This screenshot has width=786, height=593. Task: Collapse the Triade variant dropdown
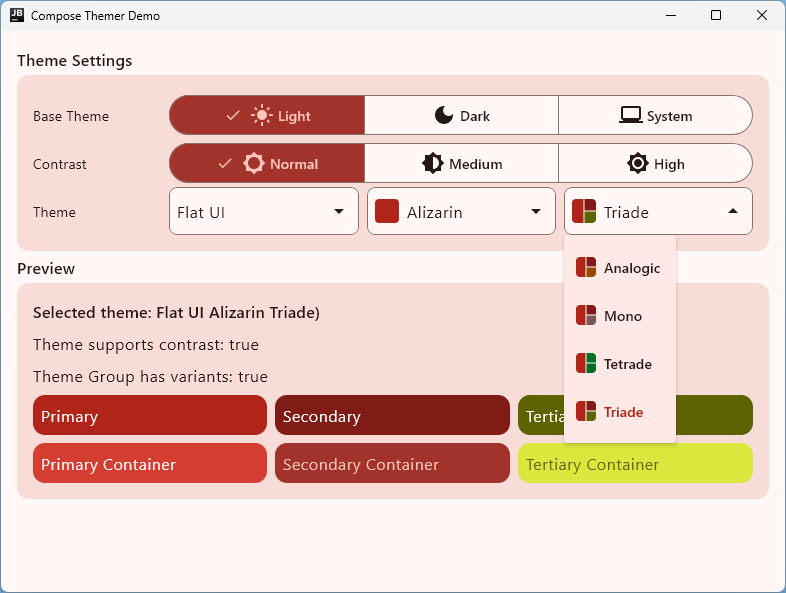click(x=658, y=212)
